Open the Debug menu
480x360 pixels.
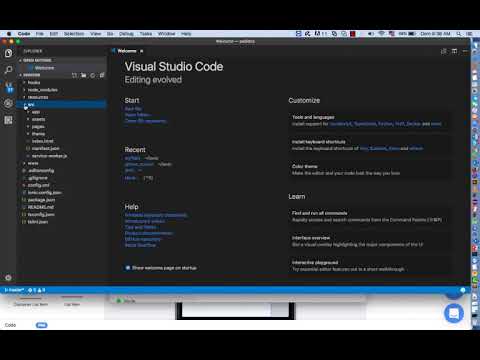tap(126, 34)
